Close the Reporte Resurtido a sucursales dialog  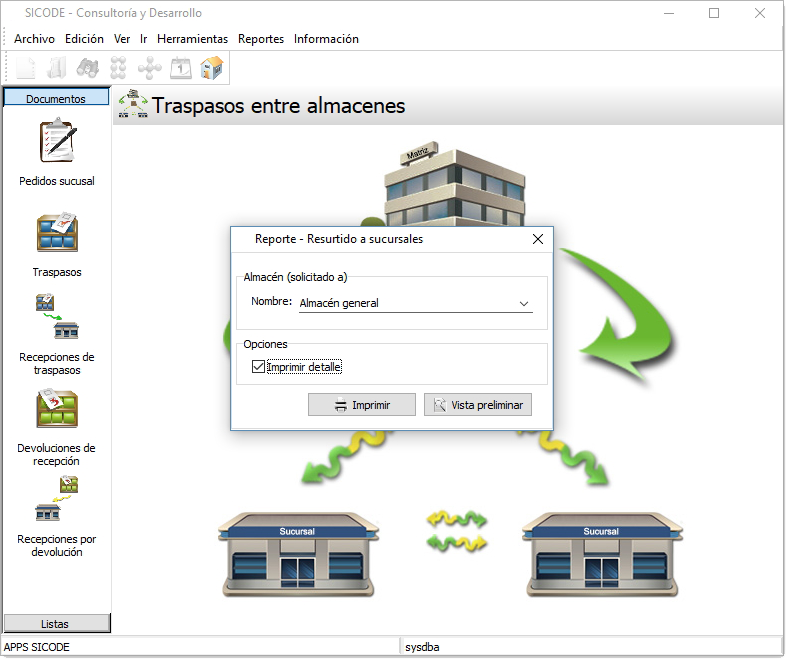coord(538,239)
